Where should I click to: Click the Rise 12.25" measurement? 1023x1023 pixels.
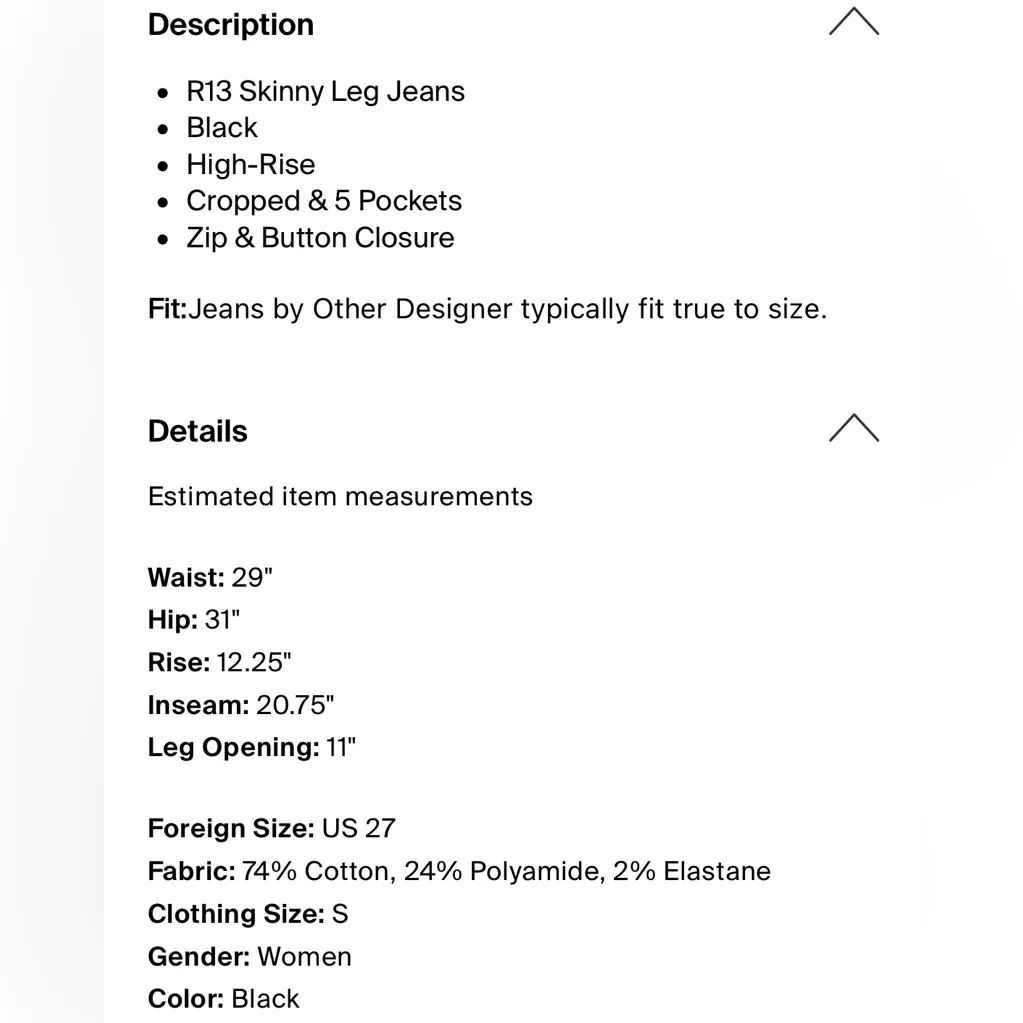[x=220, y=662]
